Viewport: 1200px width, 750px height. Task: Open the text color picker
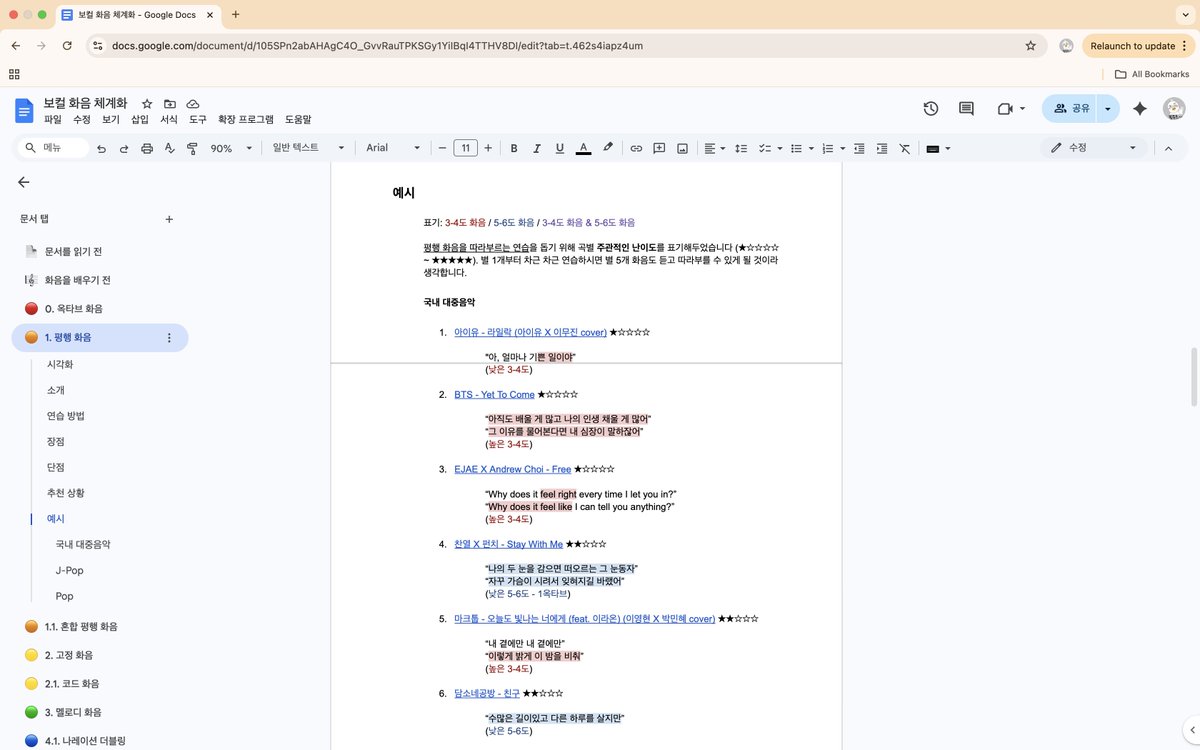point(584,148)
